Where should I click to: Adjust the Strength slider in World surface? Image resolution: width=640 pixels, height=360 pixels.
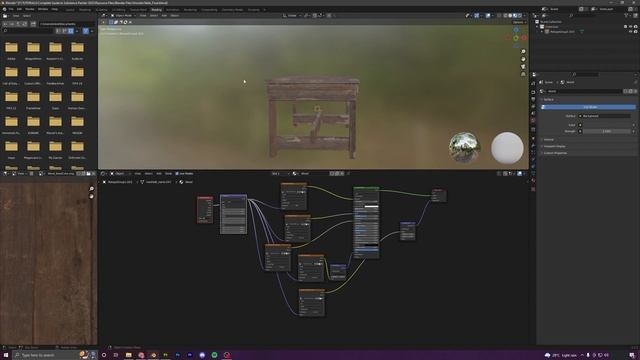(607, 131)
